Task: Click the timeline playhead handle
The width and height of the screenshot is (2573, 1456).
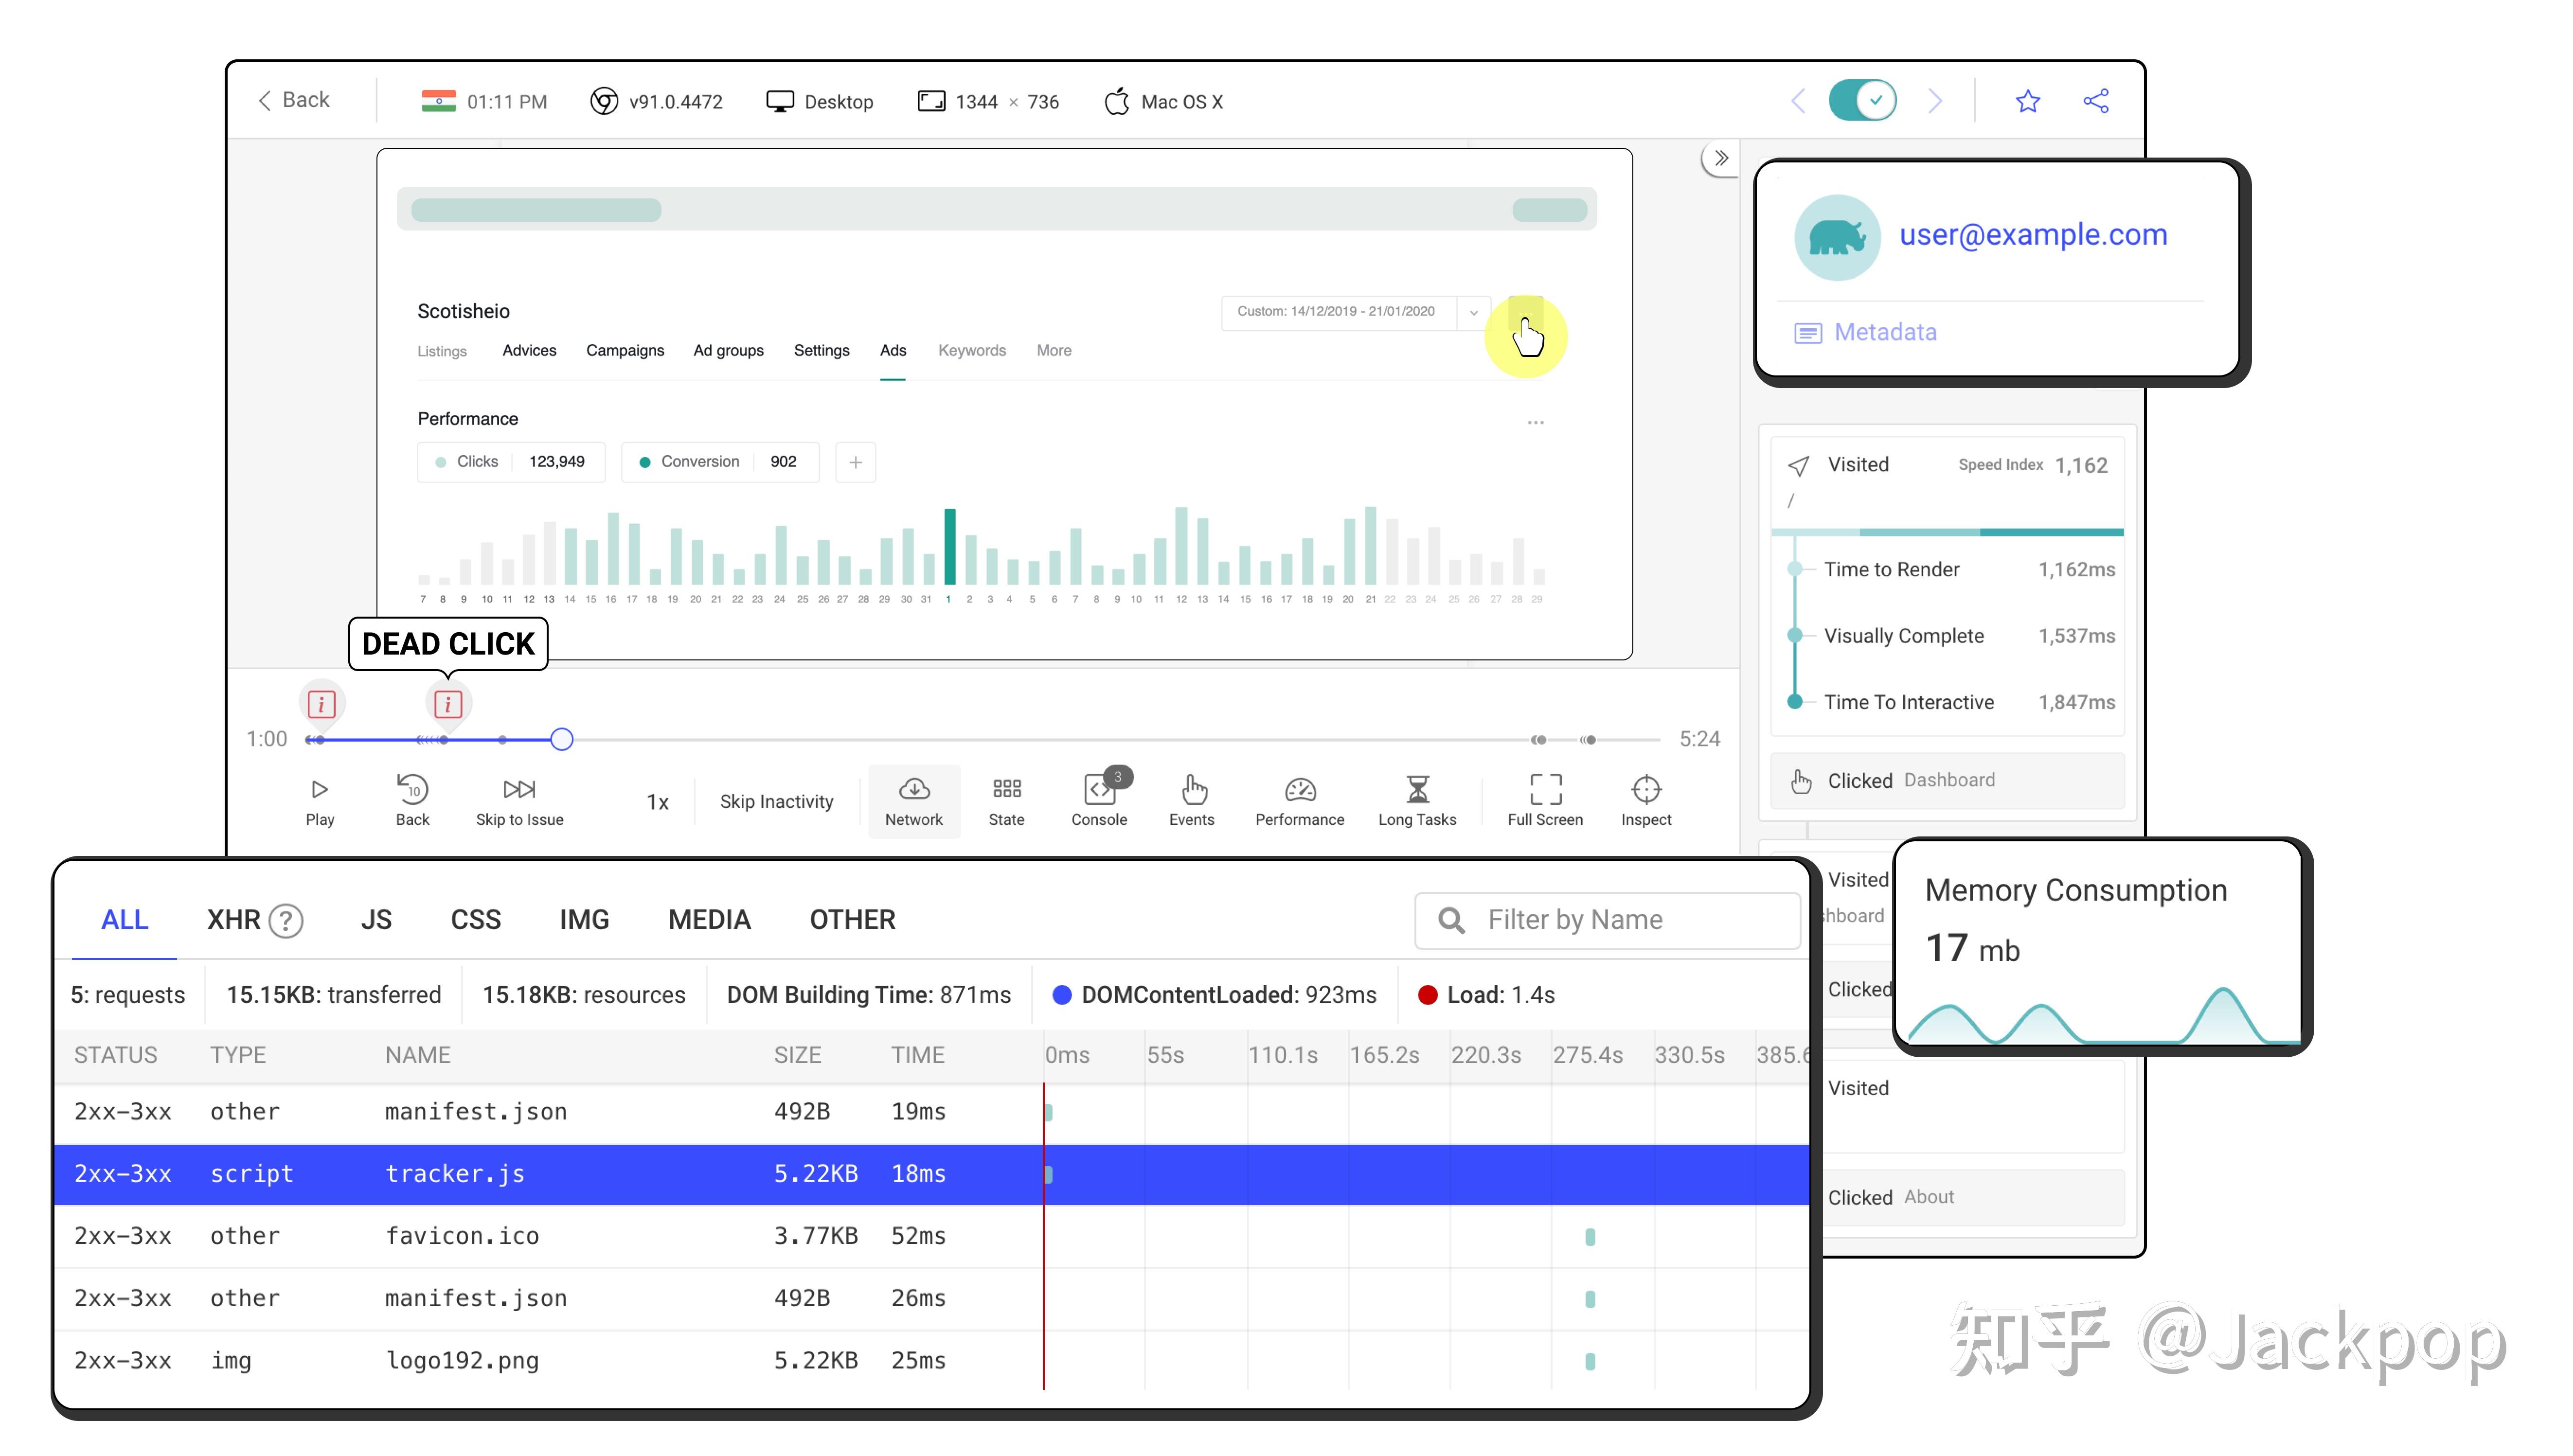Action: pyautogui.click(x=562, y=739)
